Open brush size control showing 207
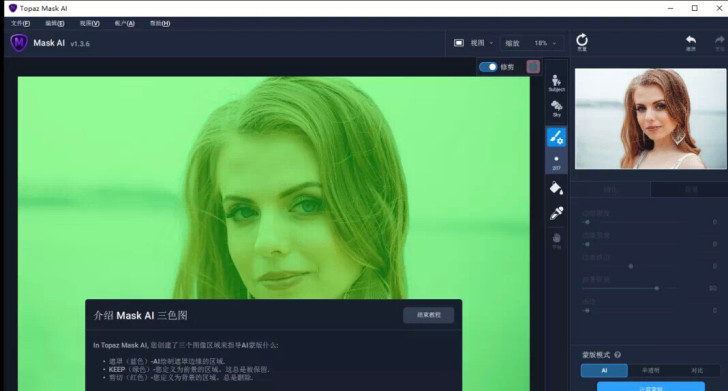728x391 pixels. tap(556, 162)
